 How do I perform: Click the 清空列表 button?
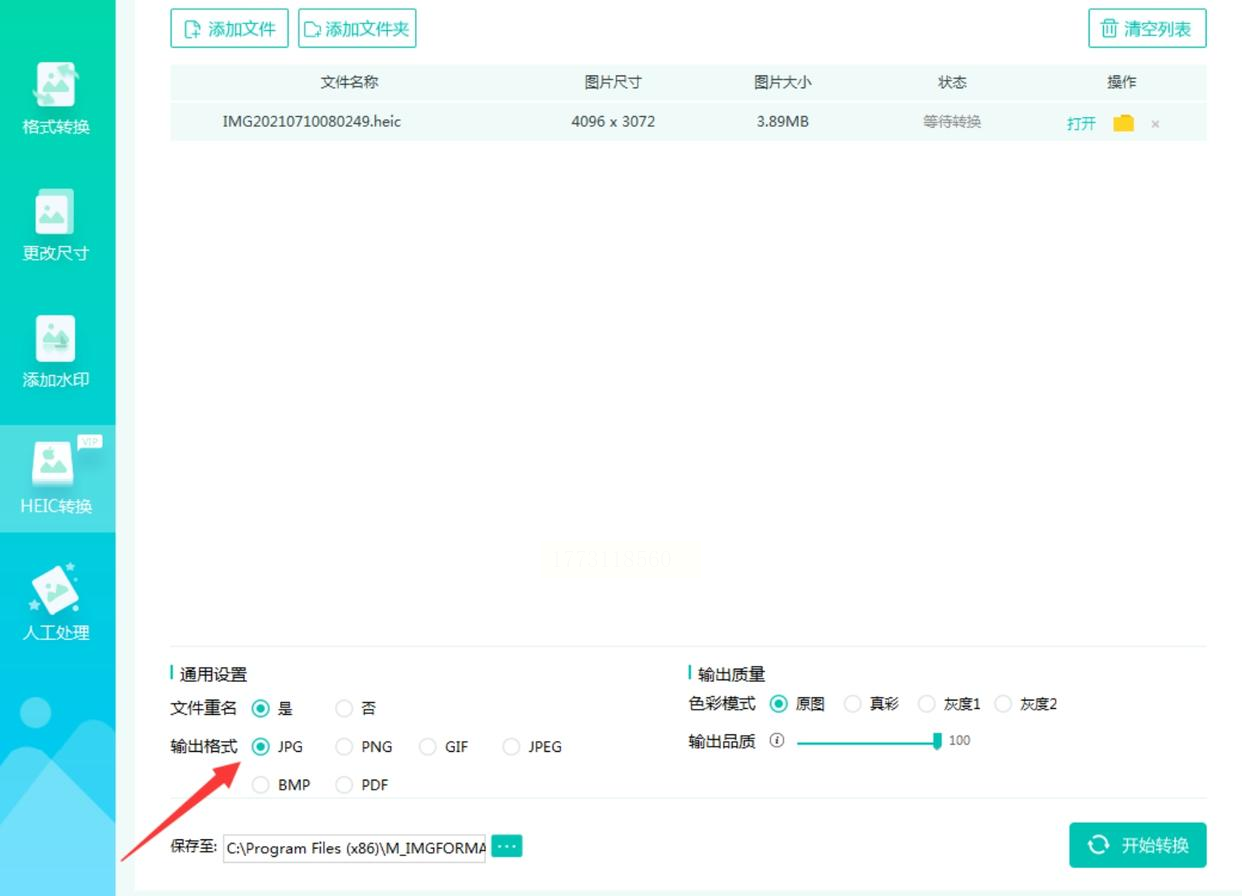(1147, 28)
